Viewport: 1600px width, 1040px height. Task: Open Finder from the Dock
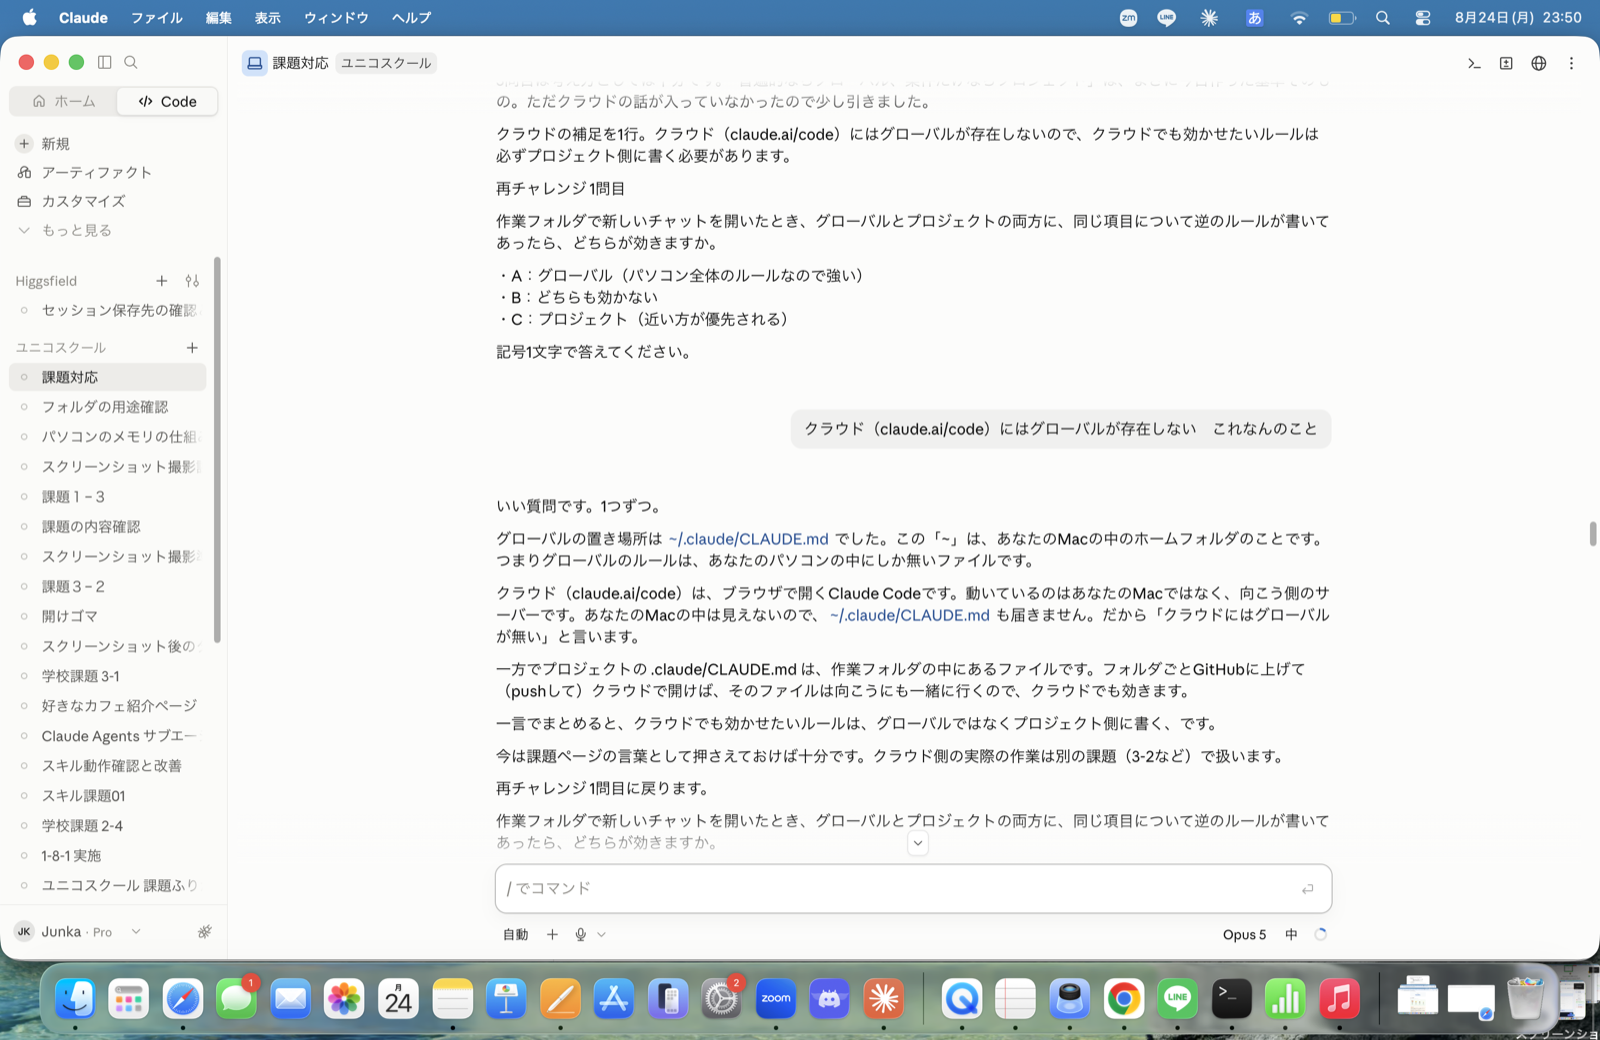[75, 998]
